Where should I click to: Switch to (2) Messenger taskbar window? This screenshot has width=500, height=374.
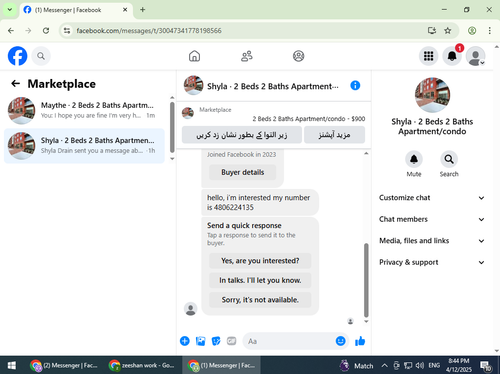64,366
